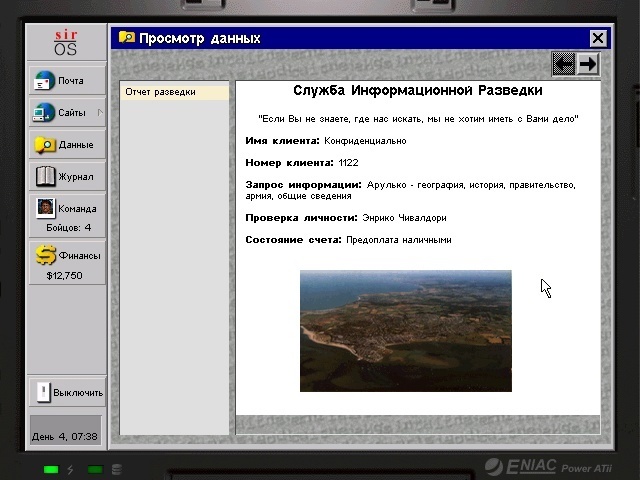Close the Просмотр данных window
640x480 pixels.
pyautogui.click(x=598, y=38)
